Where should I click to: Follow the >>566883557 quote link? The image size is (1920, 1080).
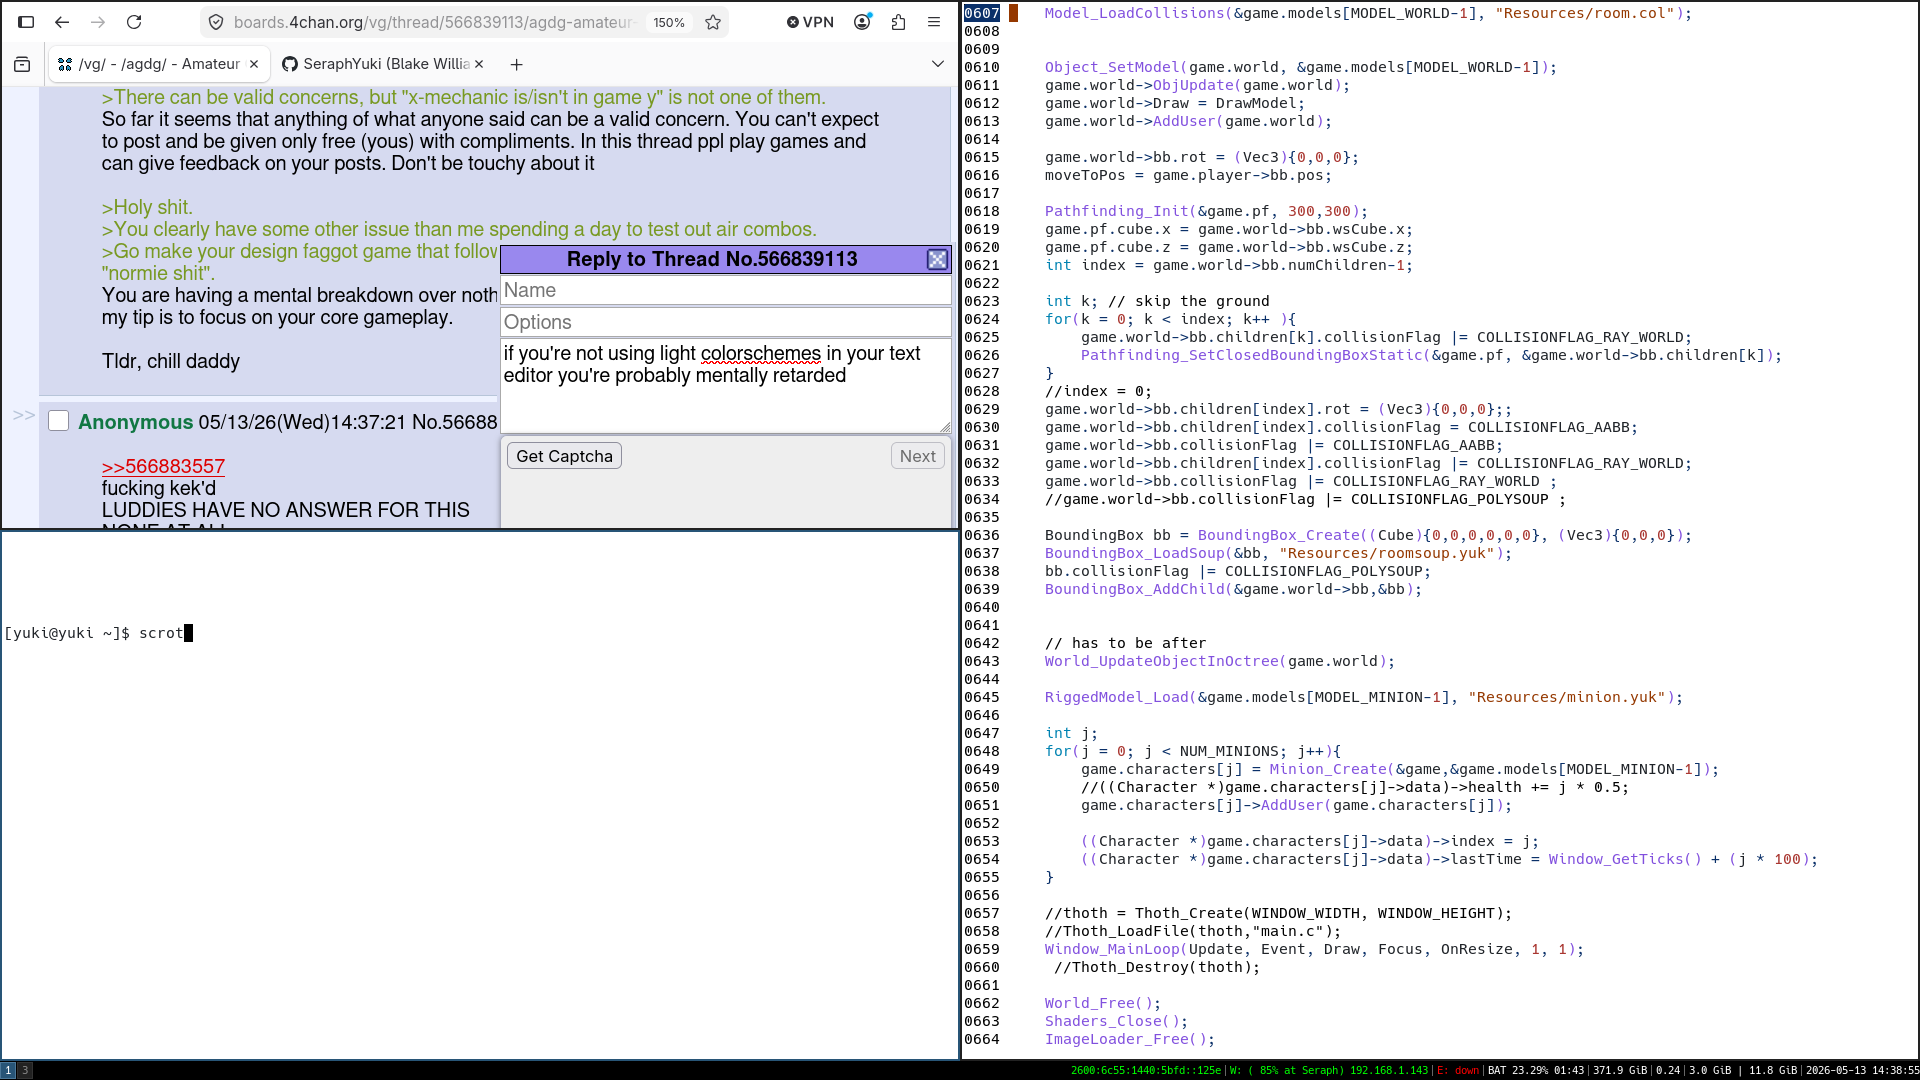click(163, 466)
